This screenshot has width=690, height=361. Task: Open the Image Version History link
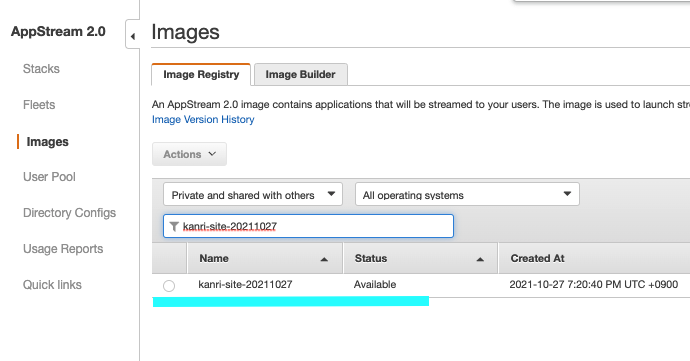tap(203, 119)
